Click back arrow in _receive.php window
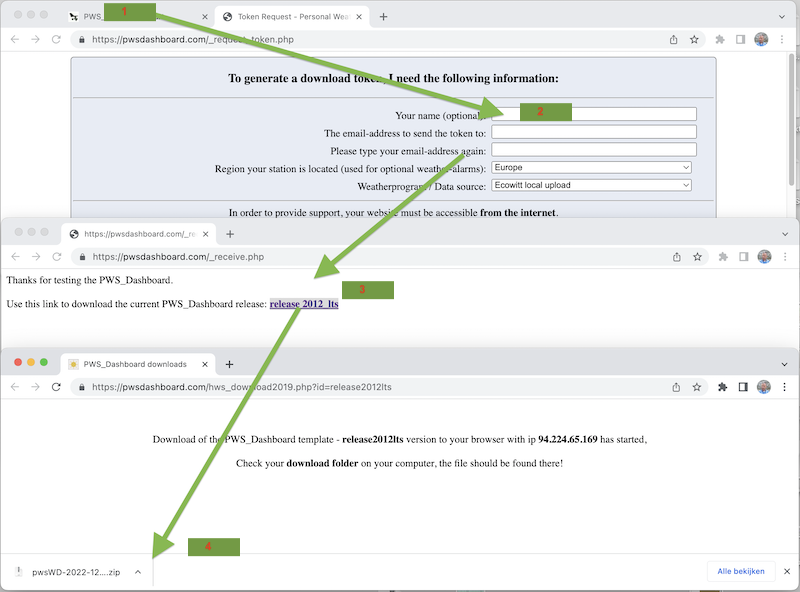The image size is (800, 592). [x=15, y=257]
